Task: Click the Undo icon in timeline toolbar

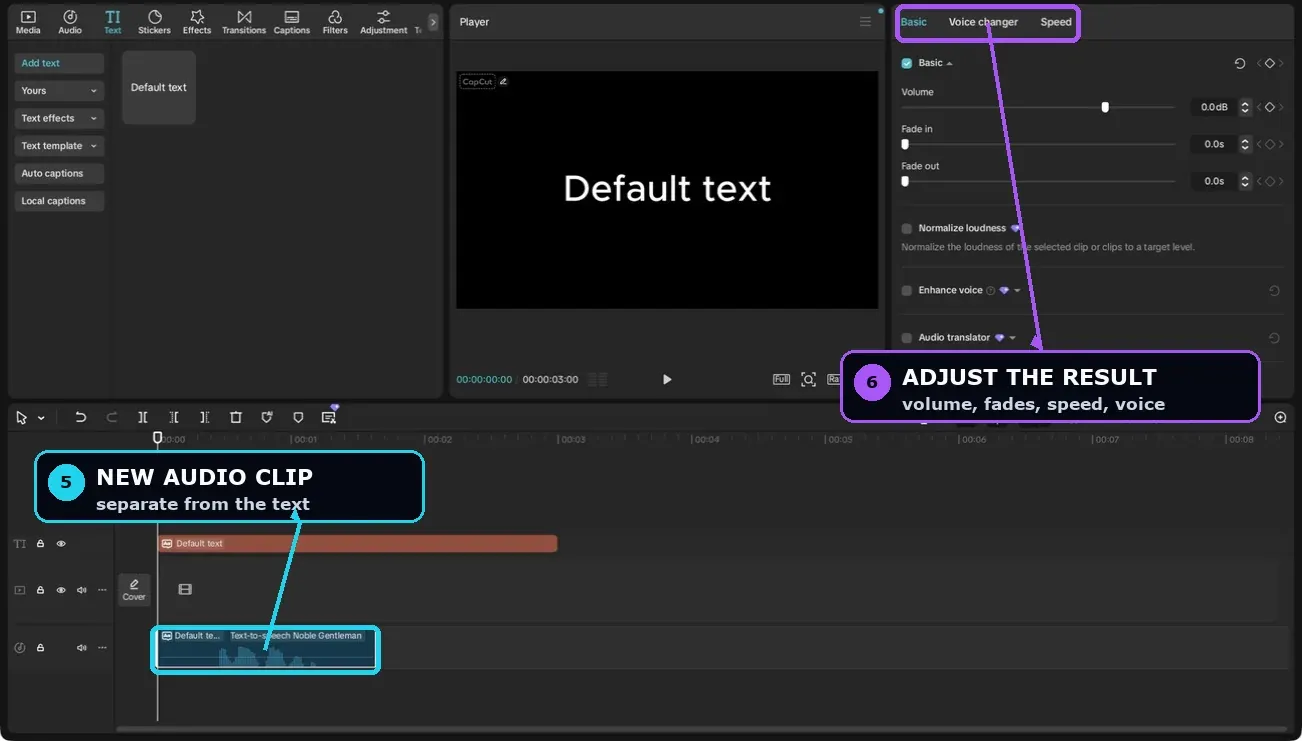Action: [81, 417]
